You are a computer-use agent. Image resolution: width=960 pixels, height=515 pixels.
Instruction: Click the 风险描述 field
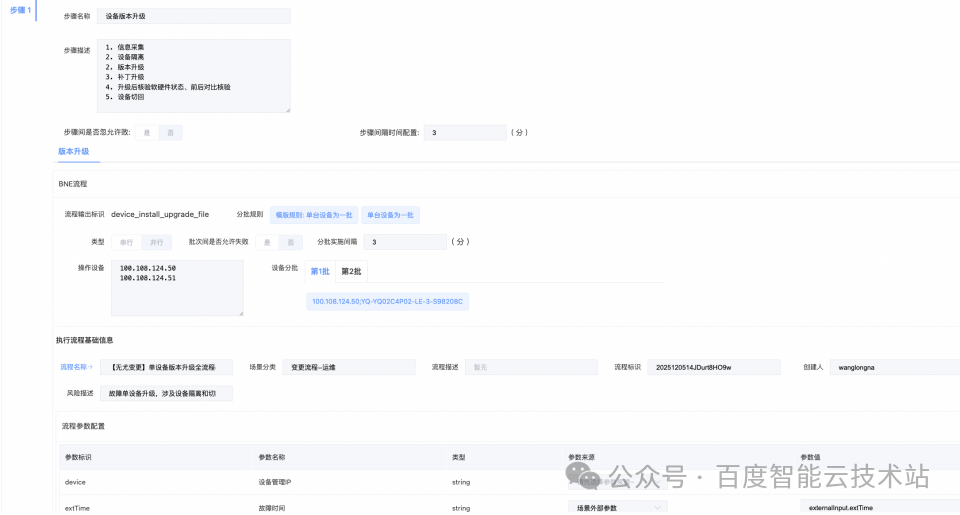[166, 394]
